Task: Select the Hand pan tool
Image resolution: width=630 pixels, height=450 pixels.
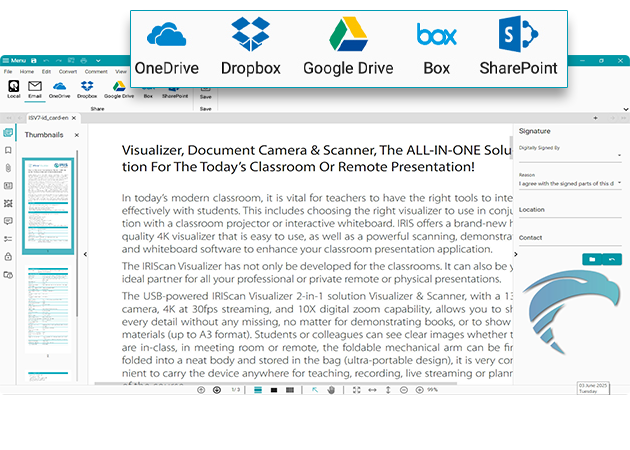Action: pyautogui.click(x=331, y=390)
